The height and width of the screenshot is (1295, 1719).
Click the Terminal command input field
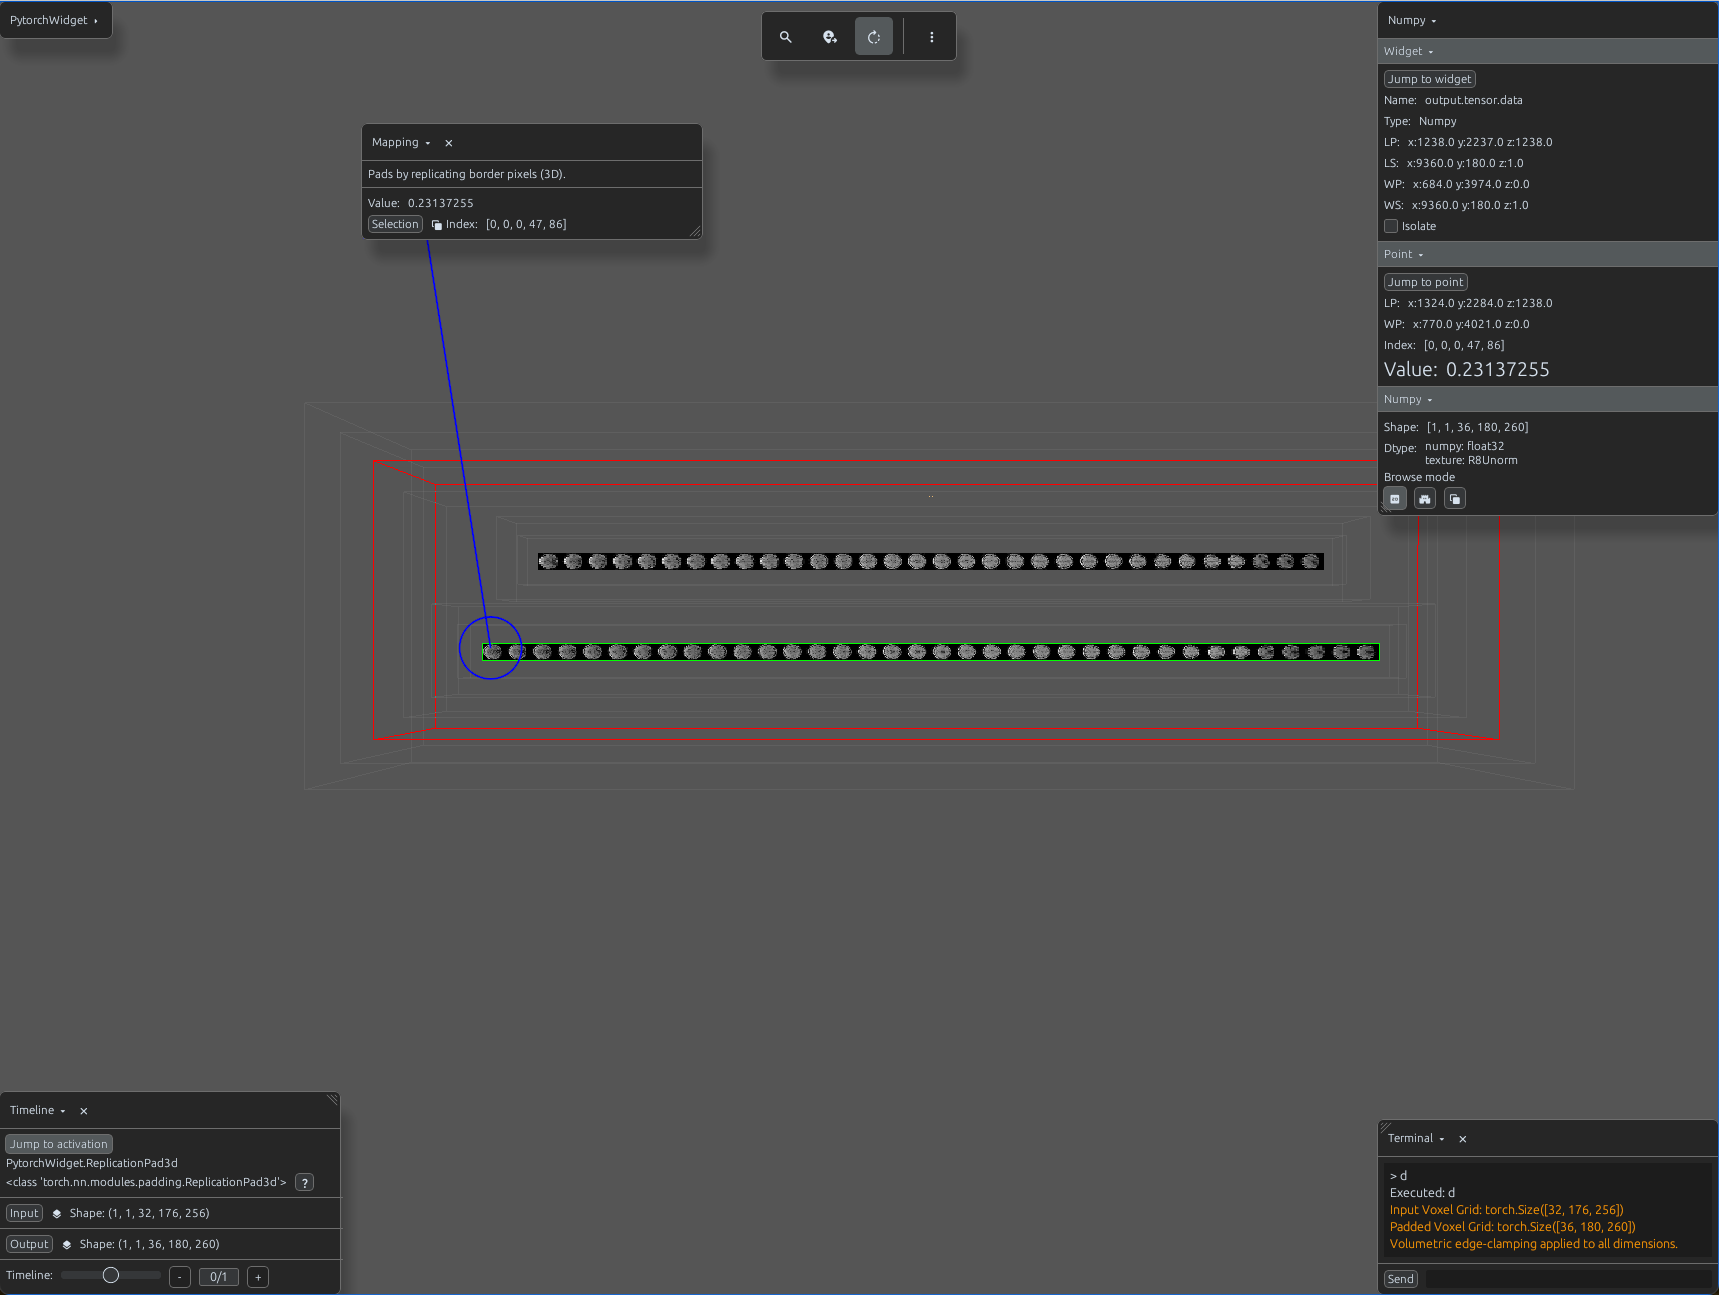(1568, 1279)
